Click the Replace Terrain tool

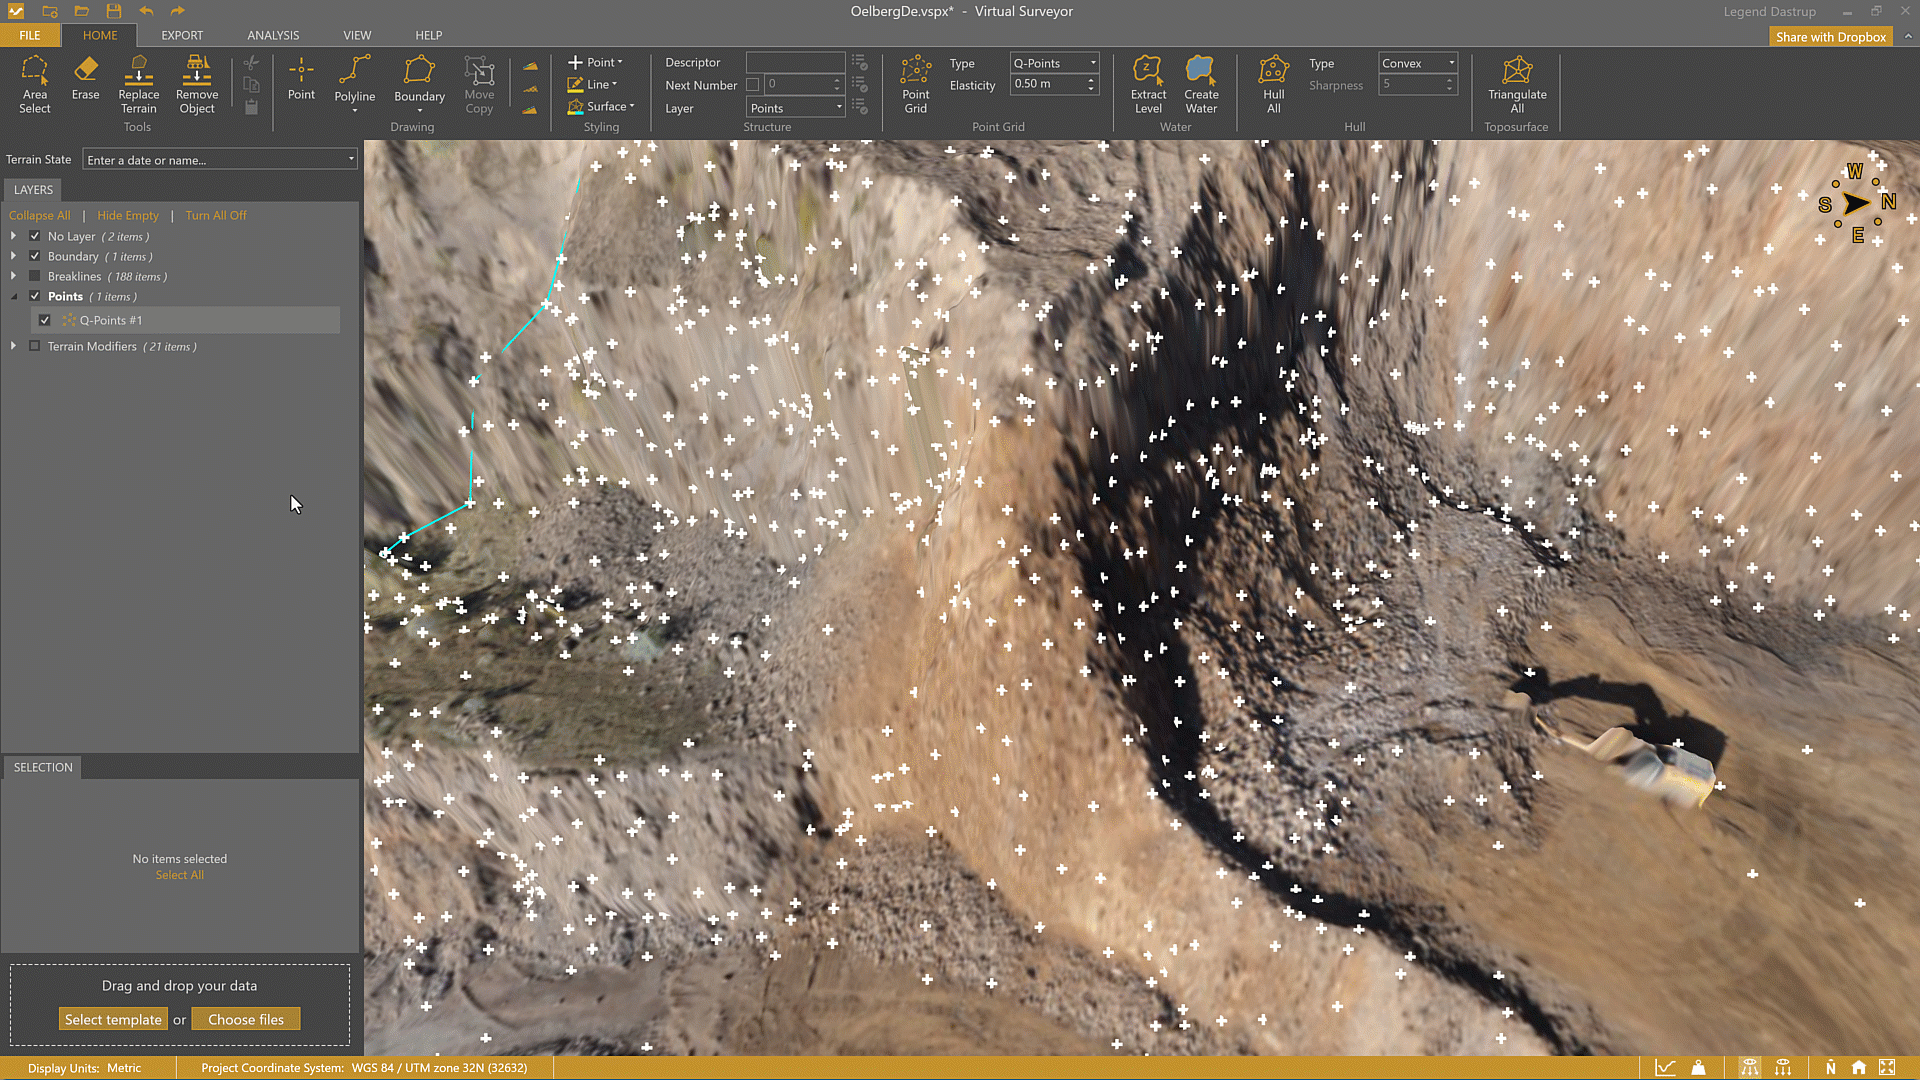coord(138,84)
